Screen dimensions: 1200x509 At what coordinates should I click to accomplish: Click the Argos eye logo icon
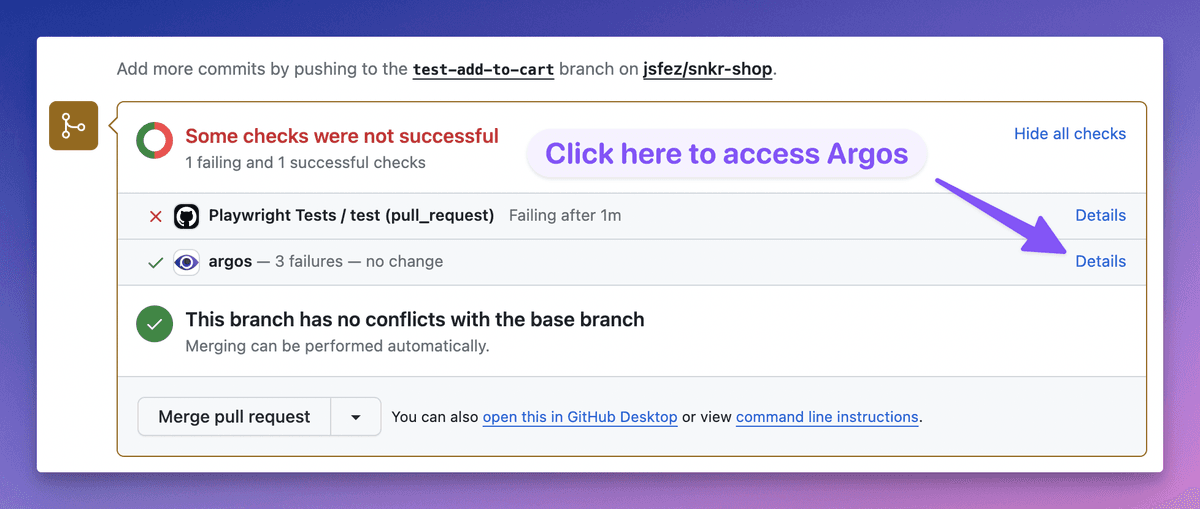pos(187,262)
